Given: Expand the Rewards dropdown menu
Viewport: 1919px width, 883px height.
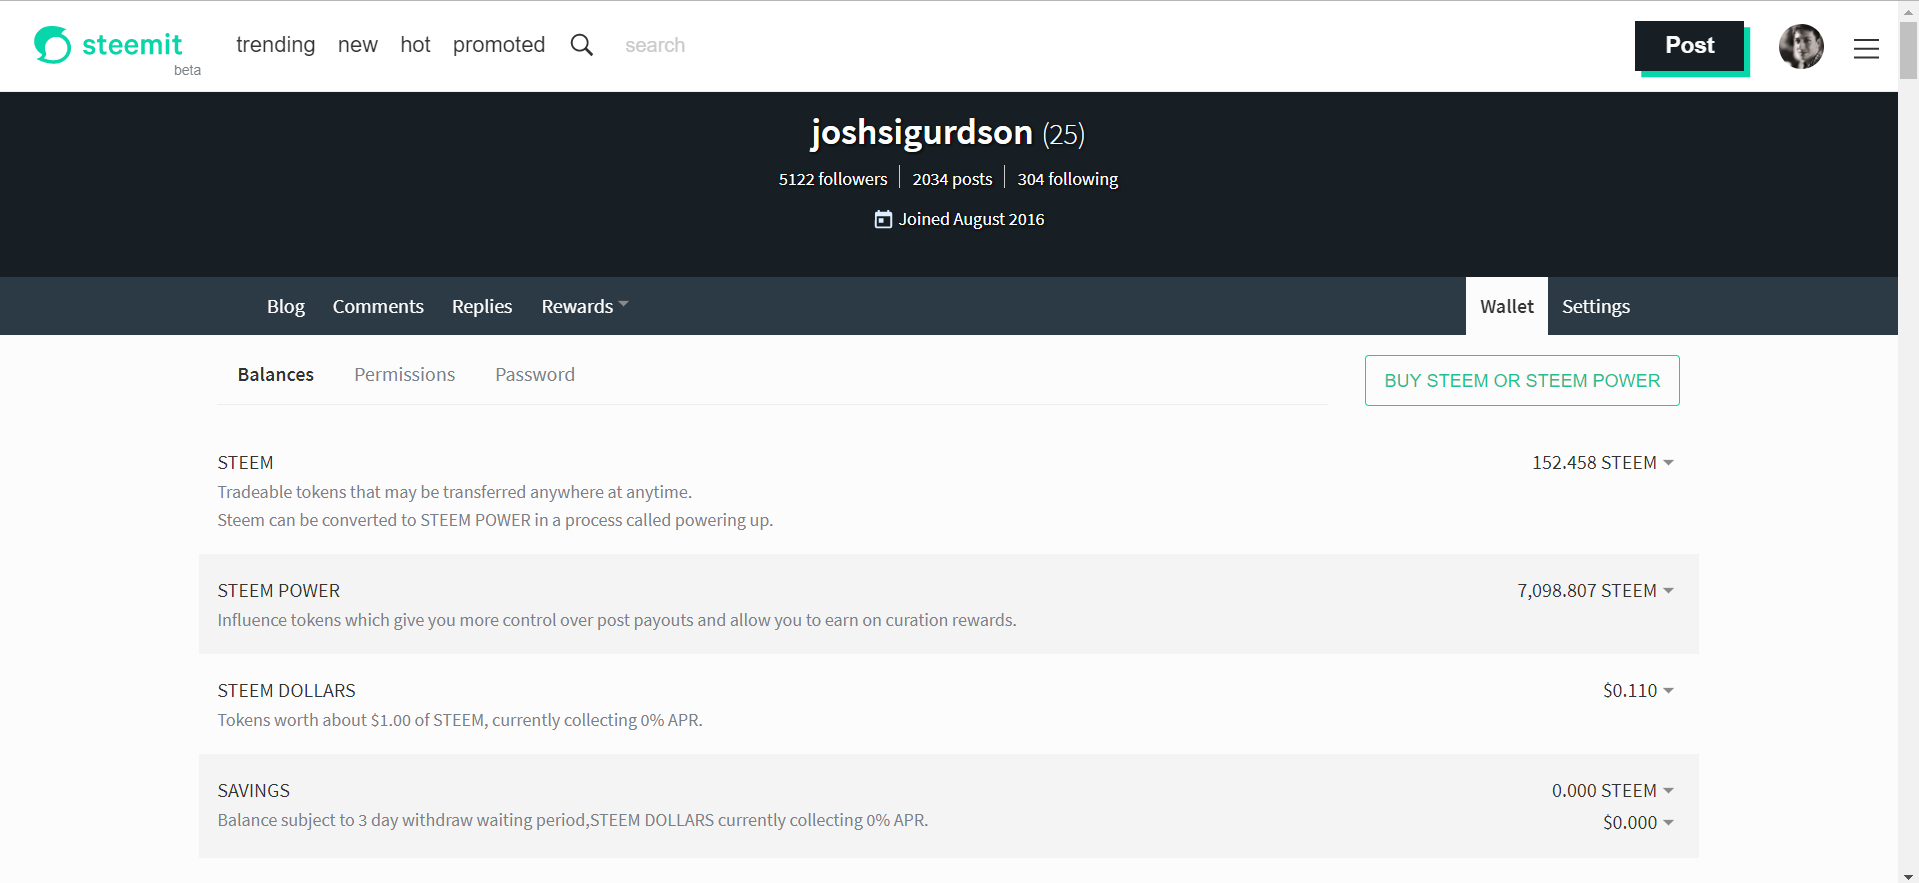Looking at the screenshot, I should click(585, 306).
